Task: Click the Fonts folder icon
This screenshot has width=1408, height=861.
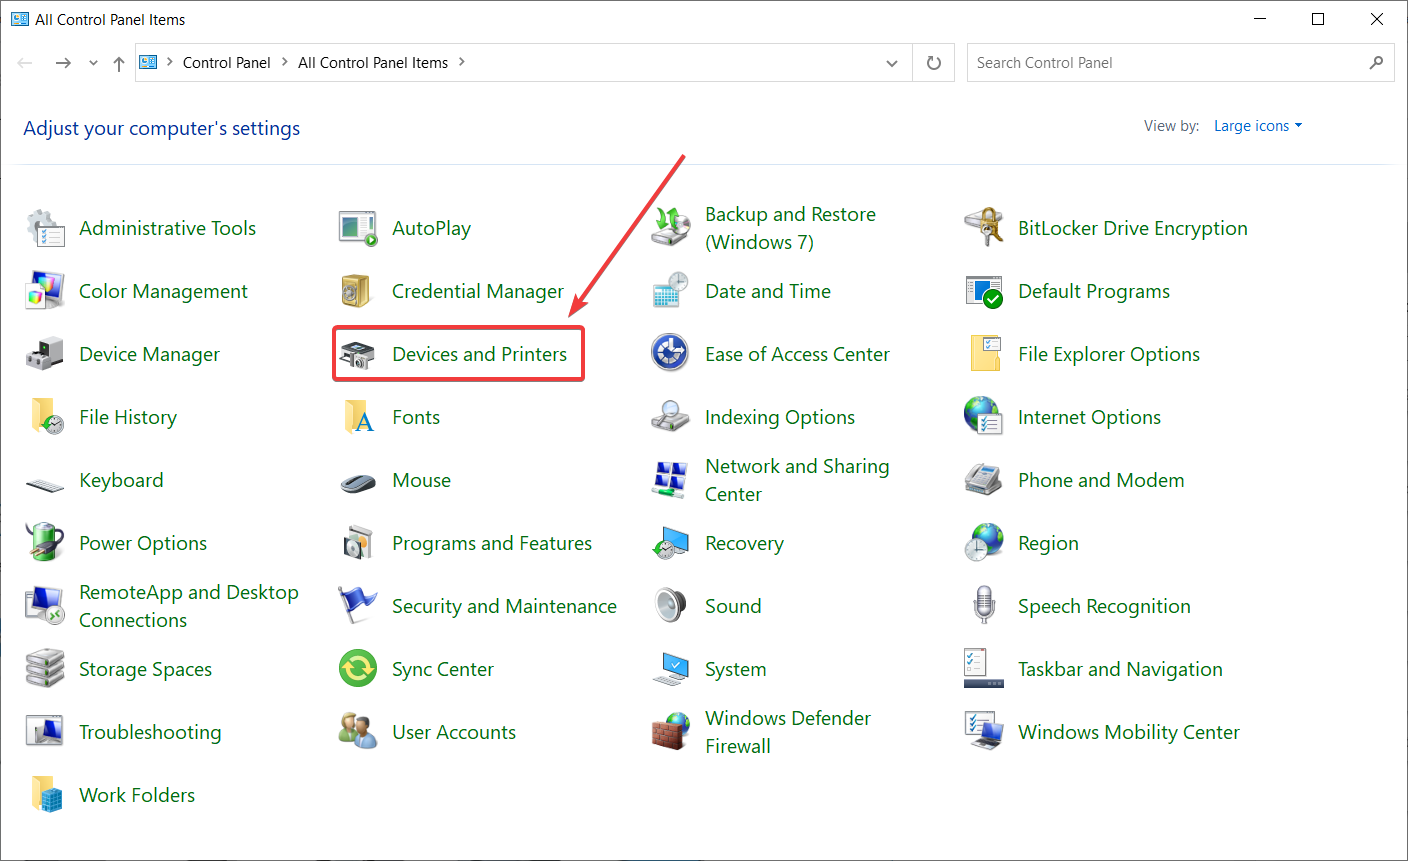Action: tap(358, 417)
